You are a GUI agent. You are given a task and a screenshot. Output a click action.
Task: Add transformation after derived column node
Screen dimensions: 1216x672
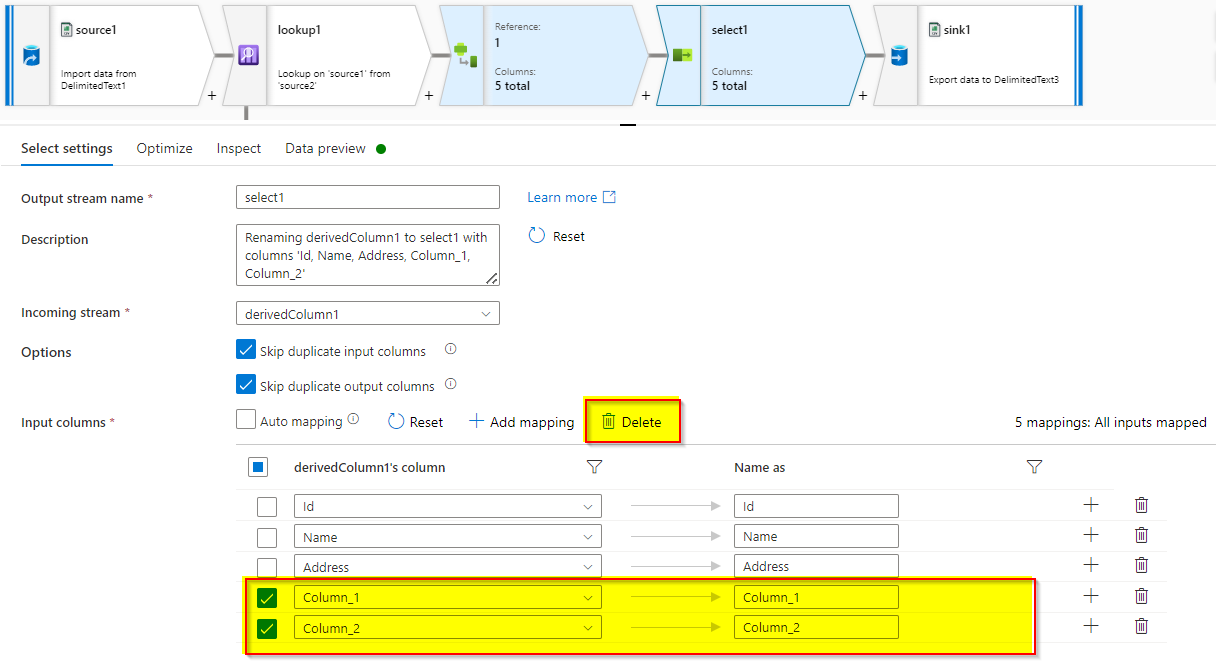tap(645, 96)
